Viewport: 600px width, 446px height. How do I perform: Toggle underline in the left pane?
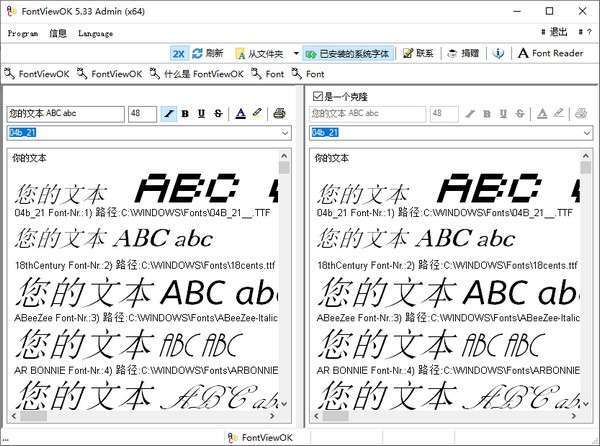(202, 114)
